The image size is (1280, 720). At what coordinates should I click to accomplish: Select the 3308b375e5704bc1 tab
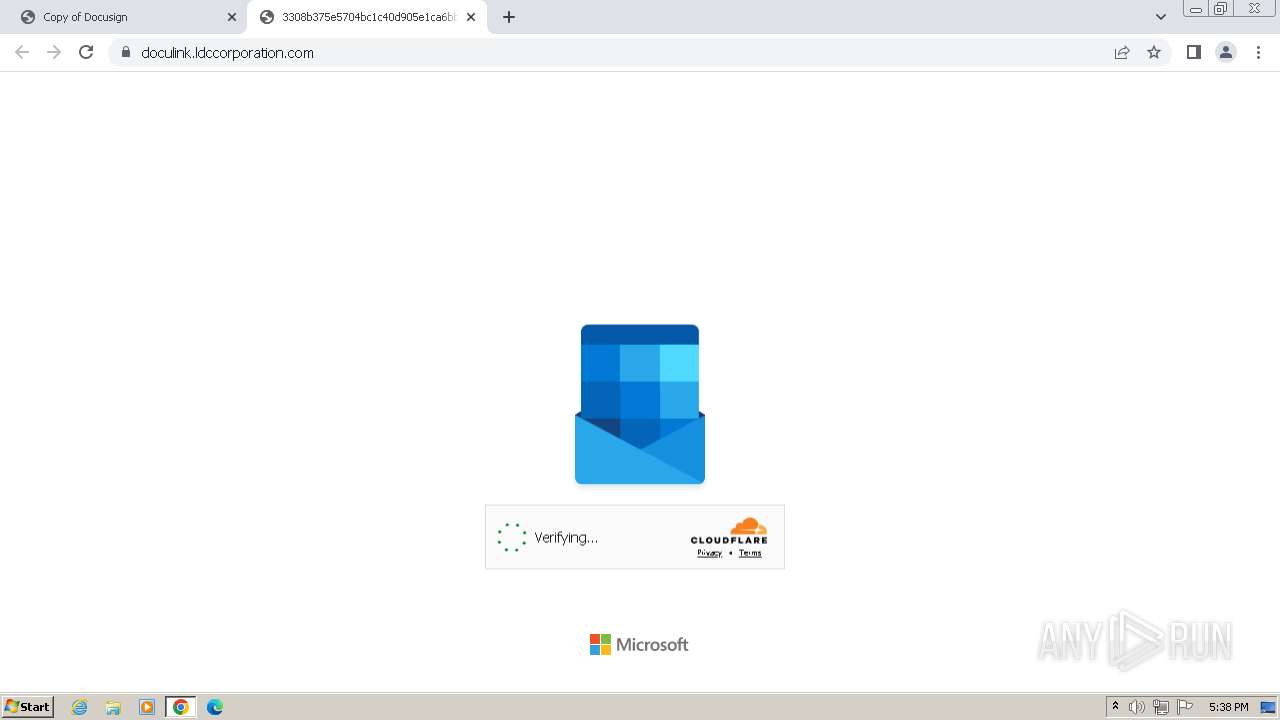point(367,17)
